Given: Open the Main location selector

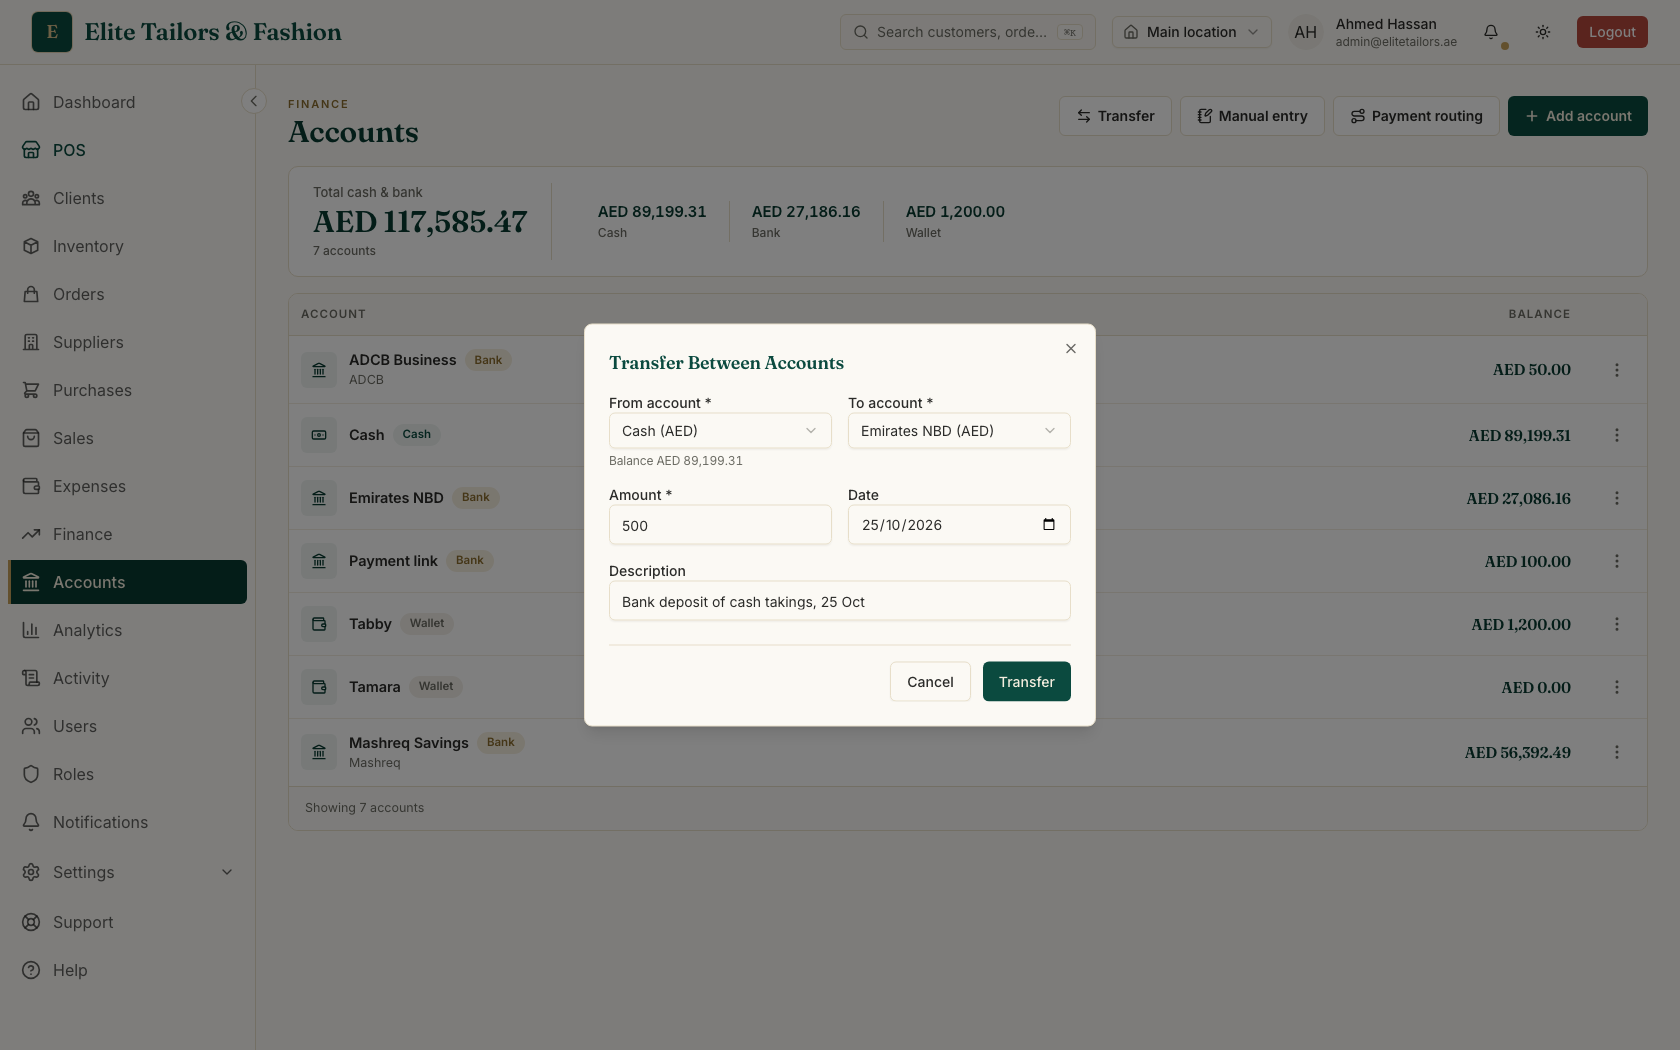Looking at the screenshot, I should pyautogui.click(x=1192, y=32).
